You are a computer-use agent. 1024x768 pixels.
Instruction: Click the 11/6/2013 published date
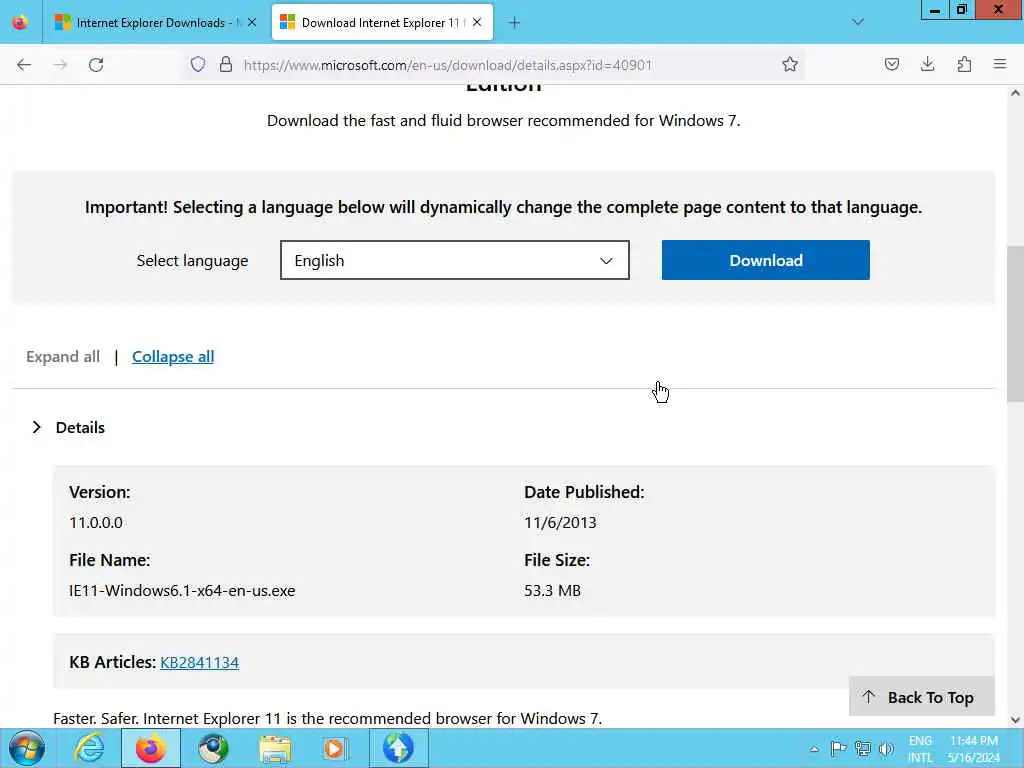tap(560, 522)
